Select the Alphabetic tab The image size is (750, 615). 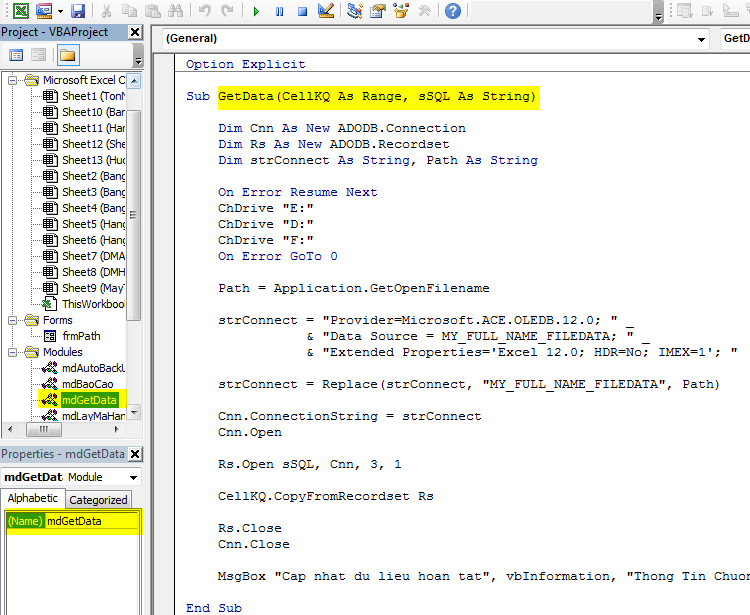tap(33, 499)
